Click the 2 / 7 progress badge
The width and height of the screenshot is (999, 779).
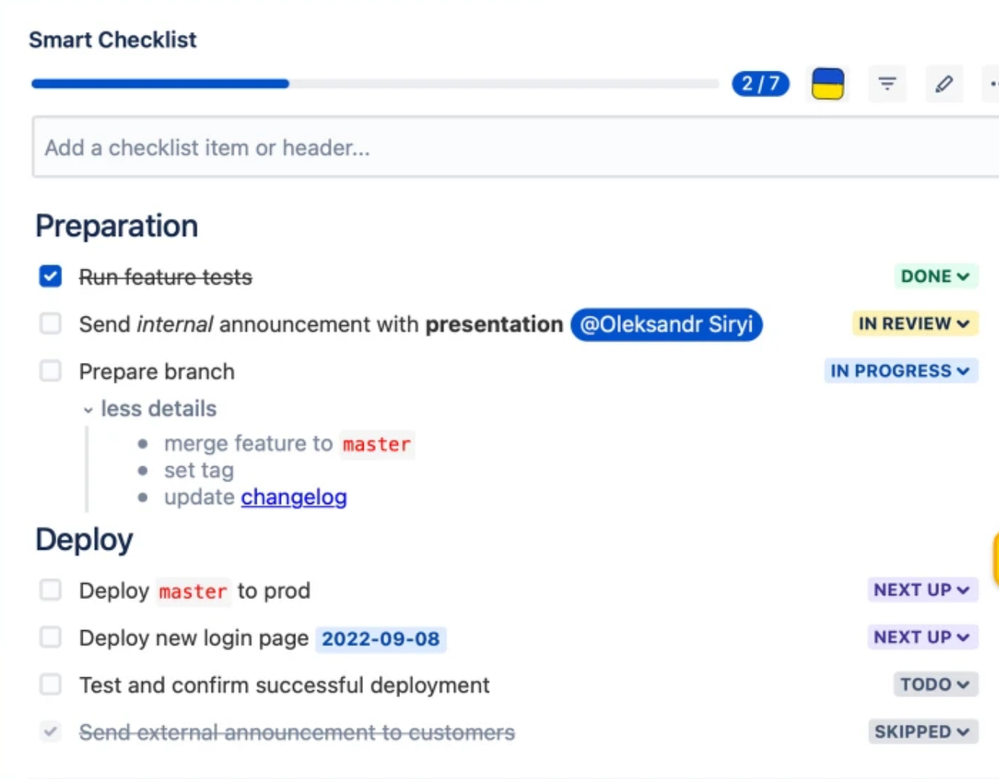[760, 83]
